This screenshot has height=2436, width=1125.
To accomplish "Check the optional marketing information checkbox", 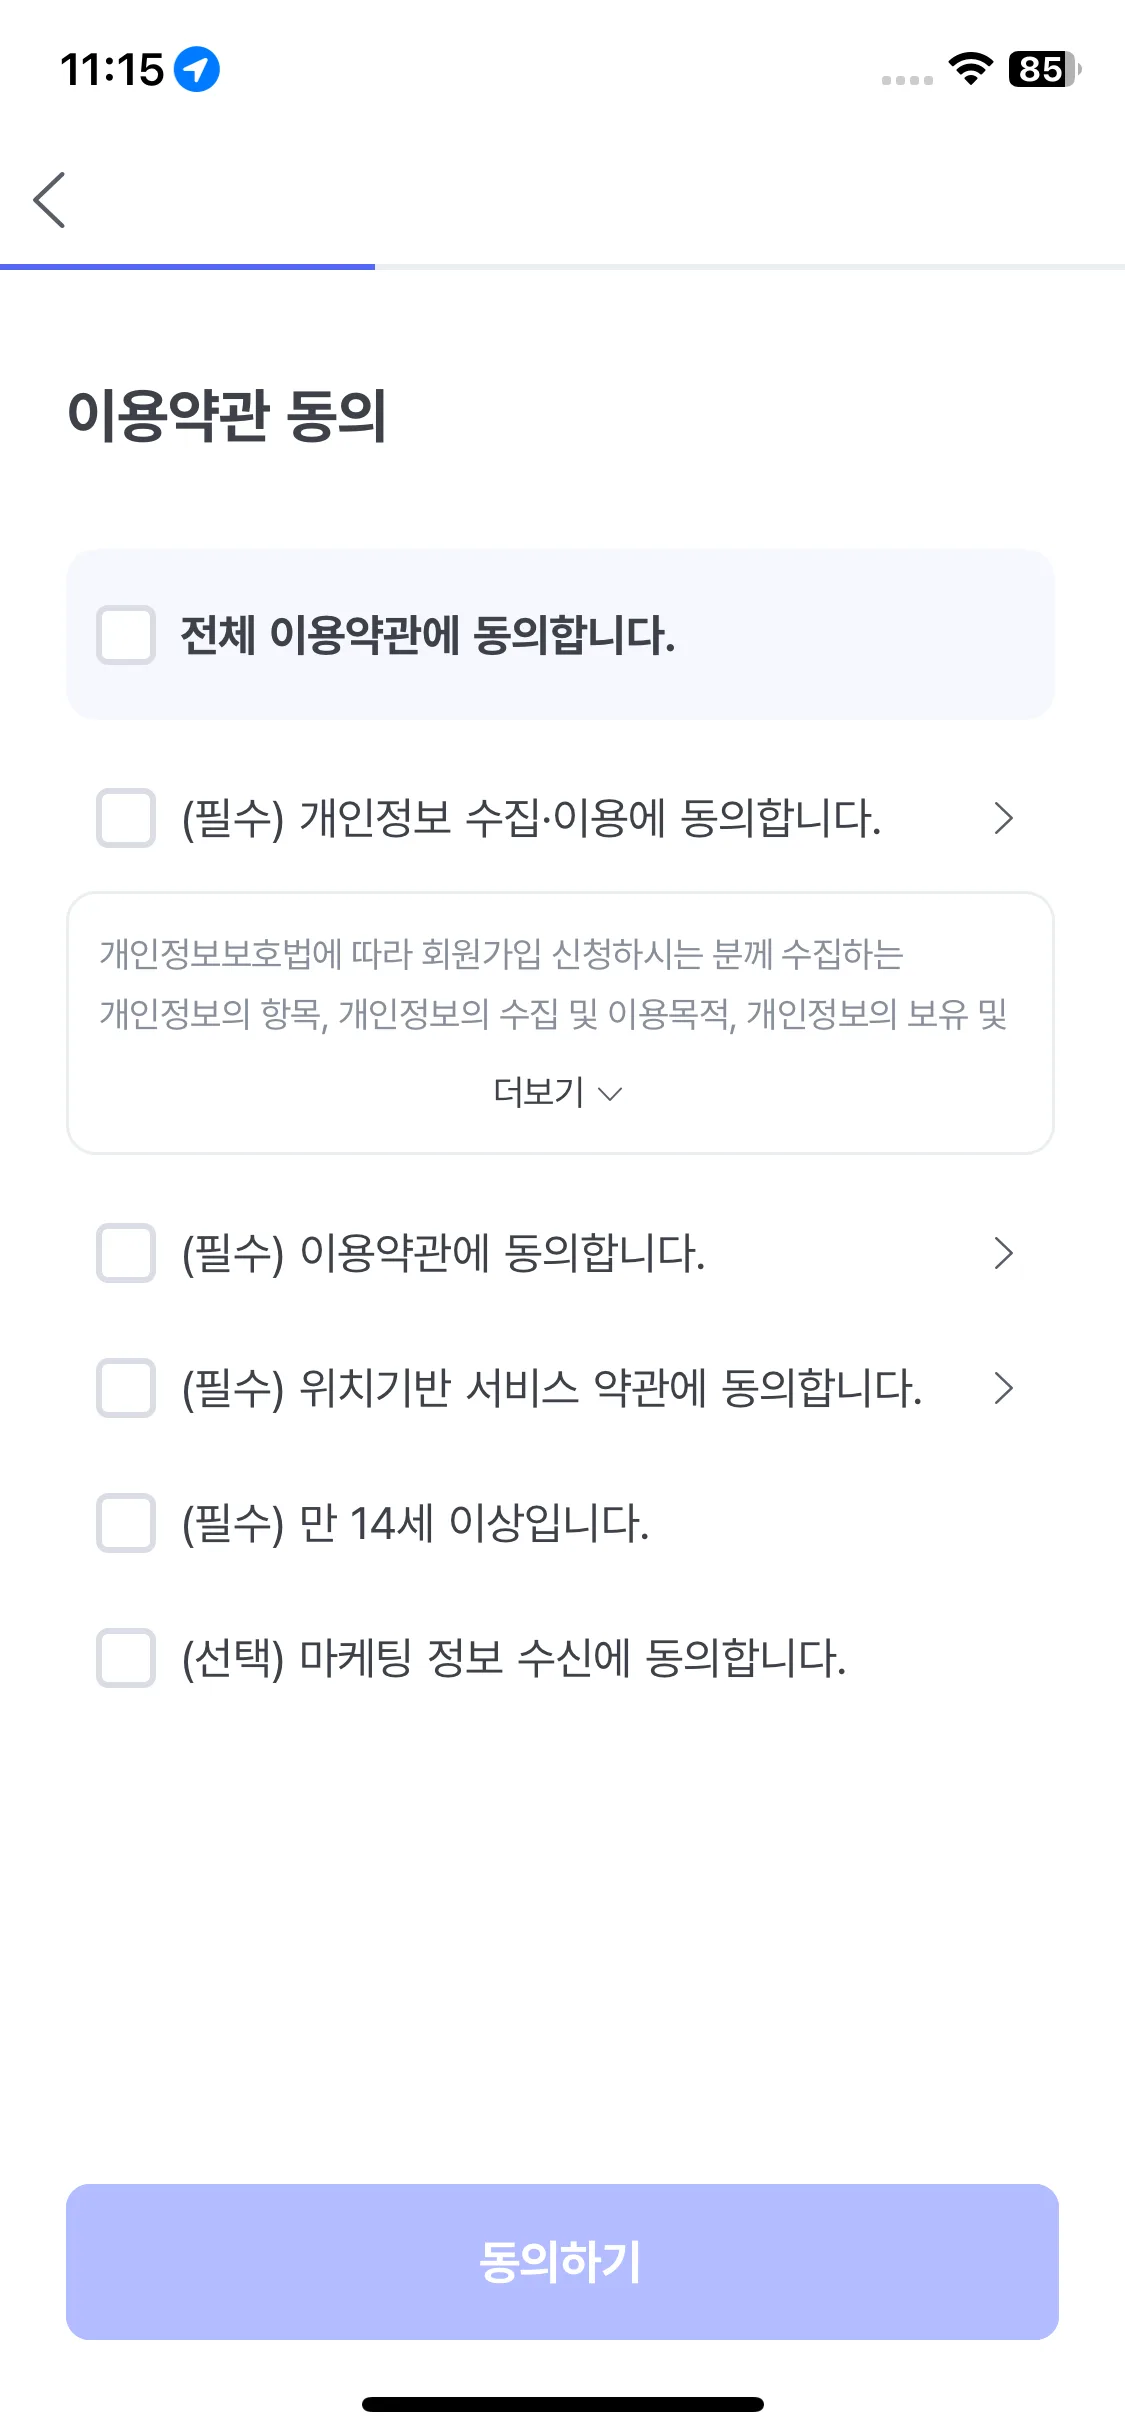I will tap(126, 1658).
